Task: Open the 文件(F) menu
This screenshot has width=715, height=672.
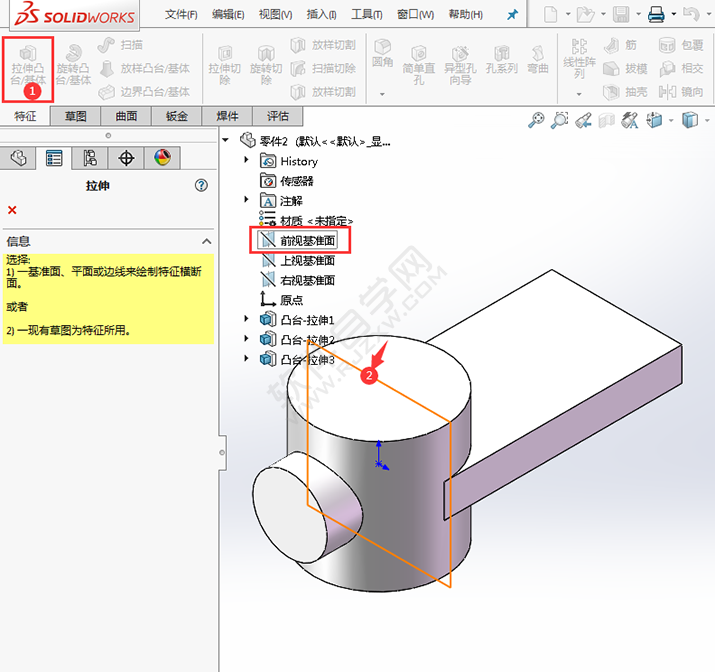Action: [x=181, y=15]
